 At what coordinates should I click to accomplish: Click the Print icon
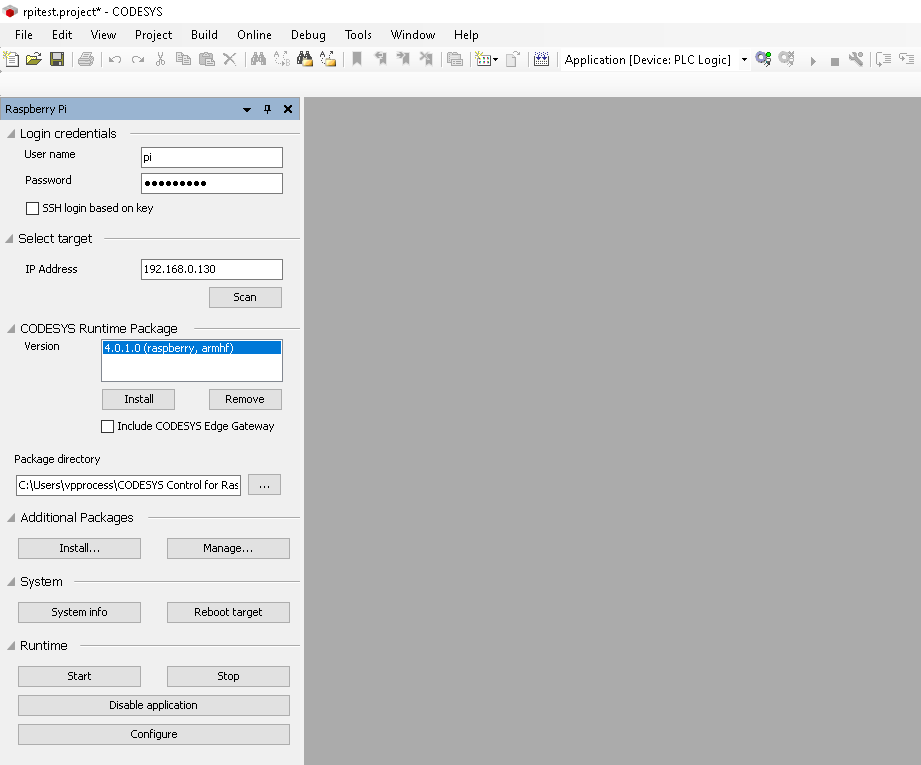86,59
